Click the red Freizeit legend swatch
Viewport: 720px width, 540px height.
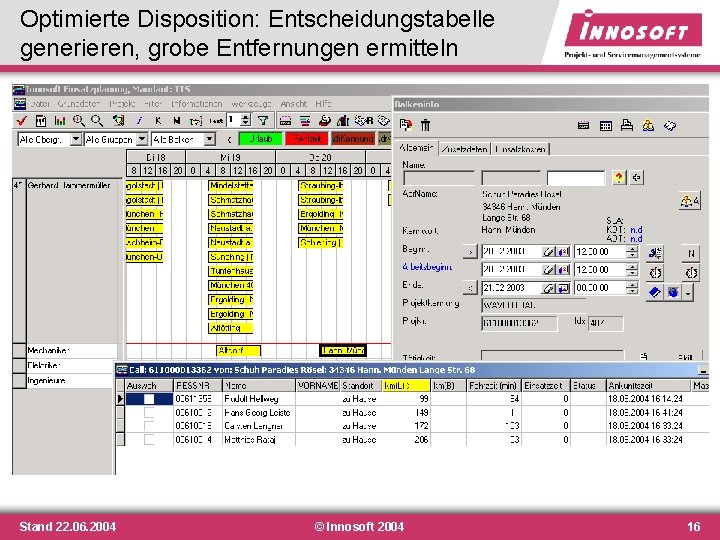click(306, 139)
